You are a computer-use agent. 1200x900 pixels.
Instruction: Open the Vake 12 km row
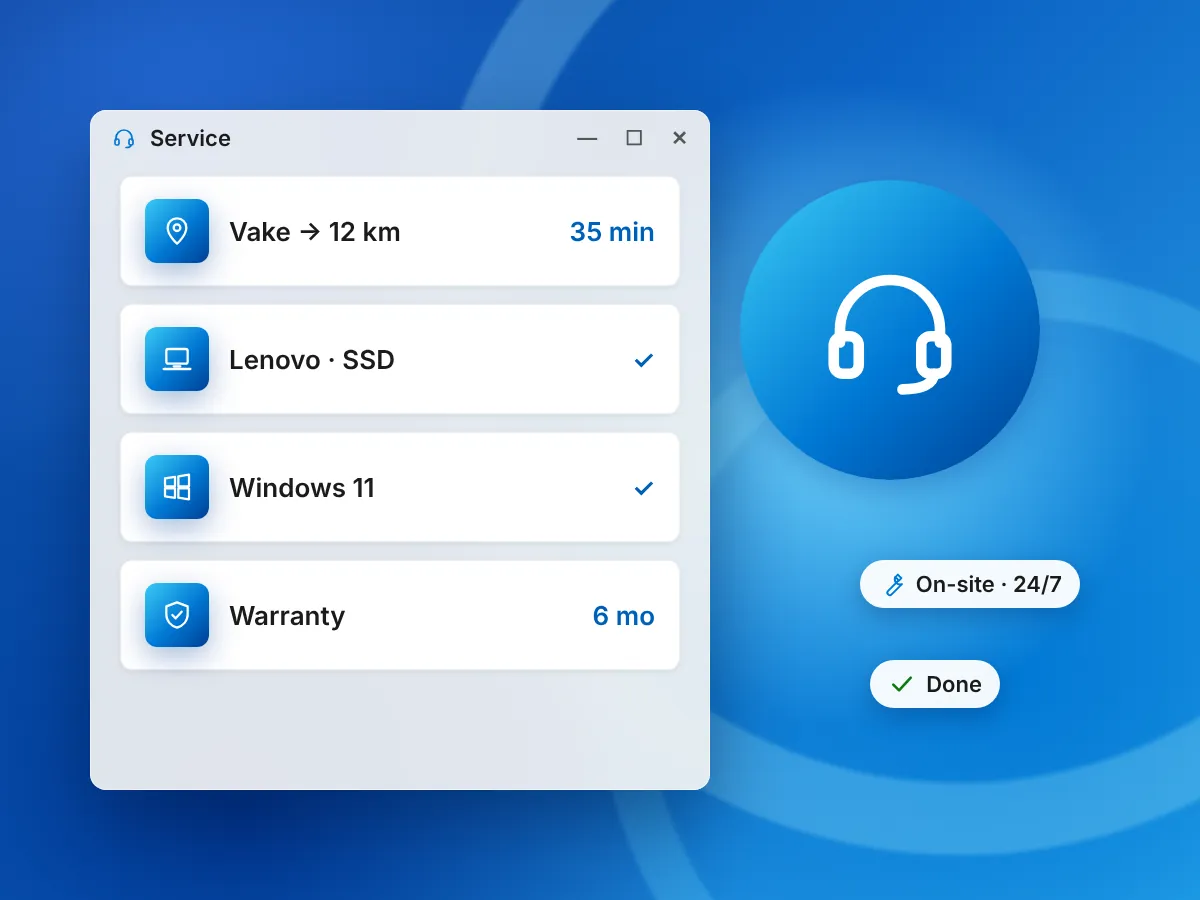[400, 231]
